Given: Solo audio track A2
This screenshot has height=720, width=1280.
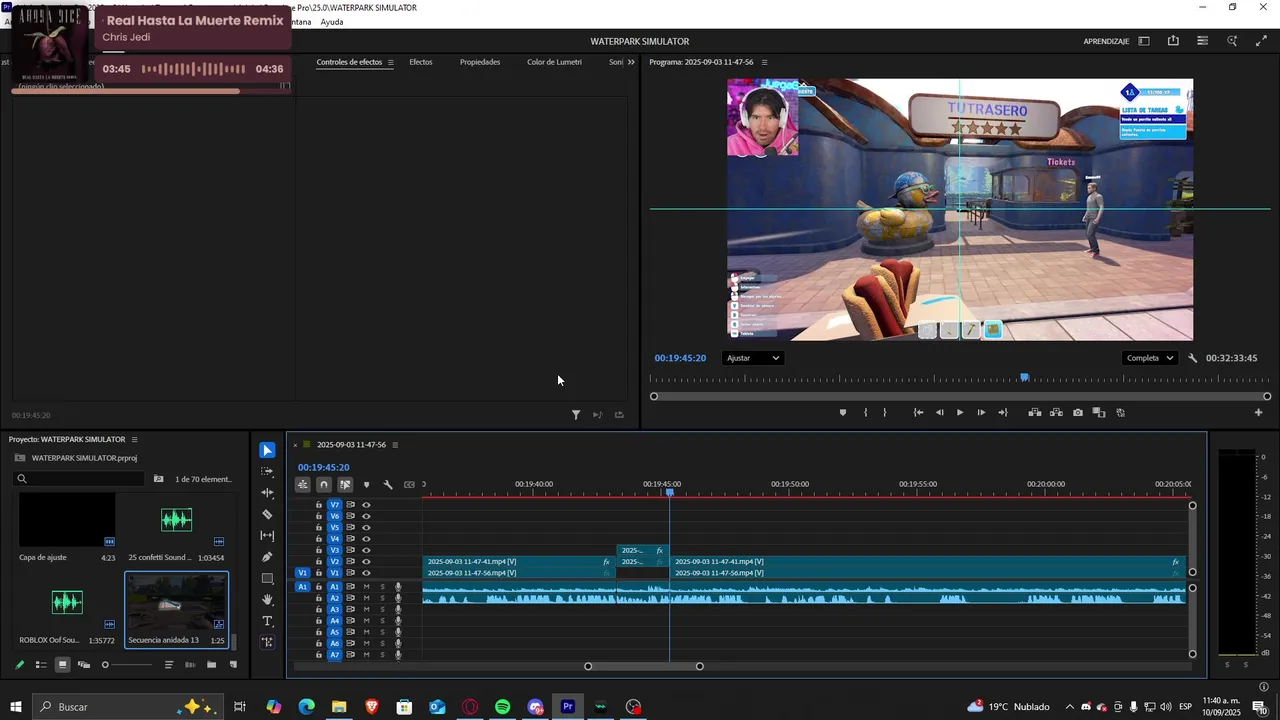Looking at the screenshot, I should point(382,598).
